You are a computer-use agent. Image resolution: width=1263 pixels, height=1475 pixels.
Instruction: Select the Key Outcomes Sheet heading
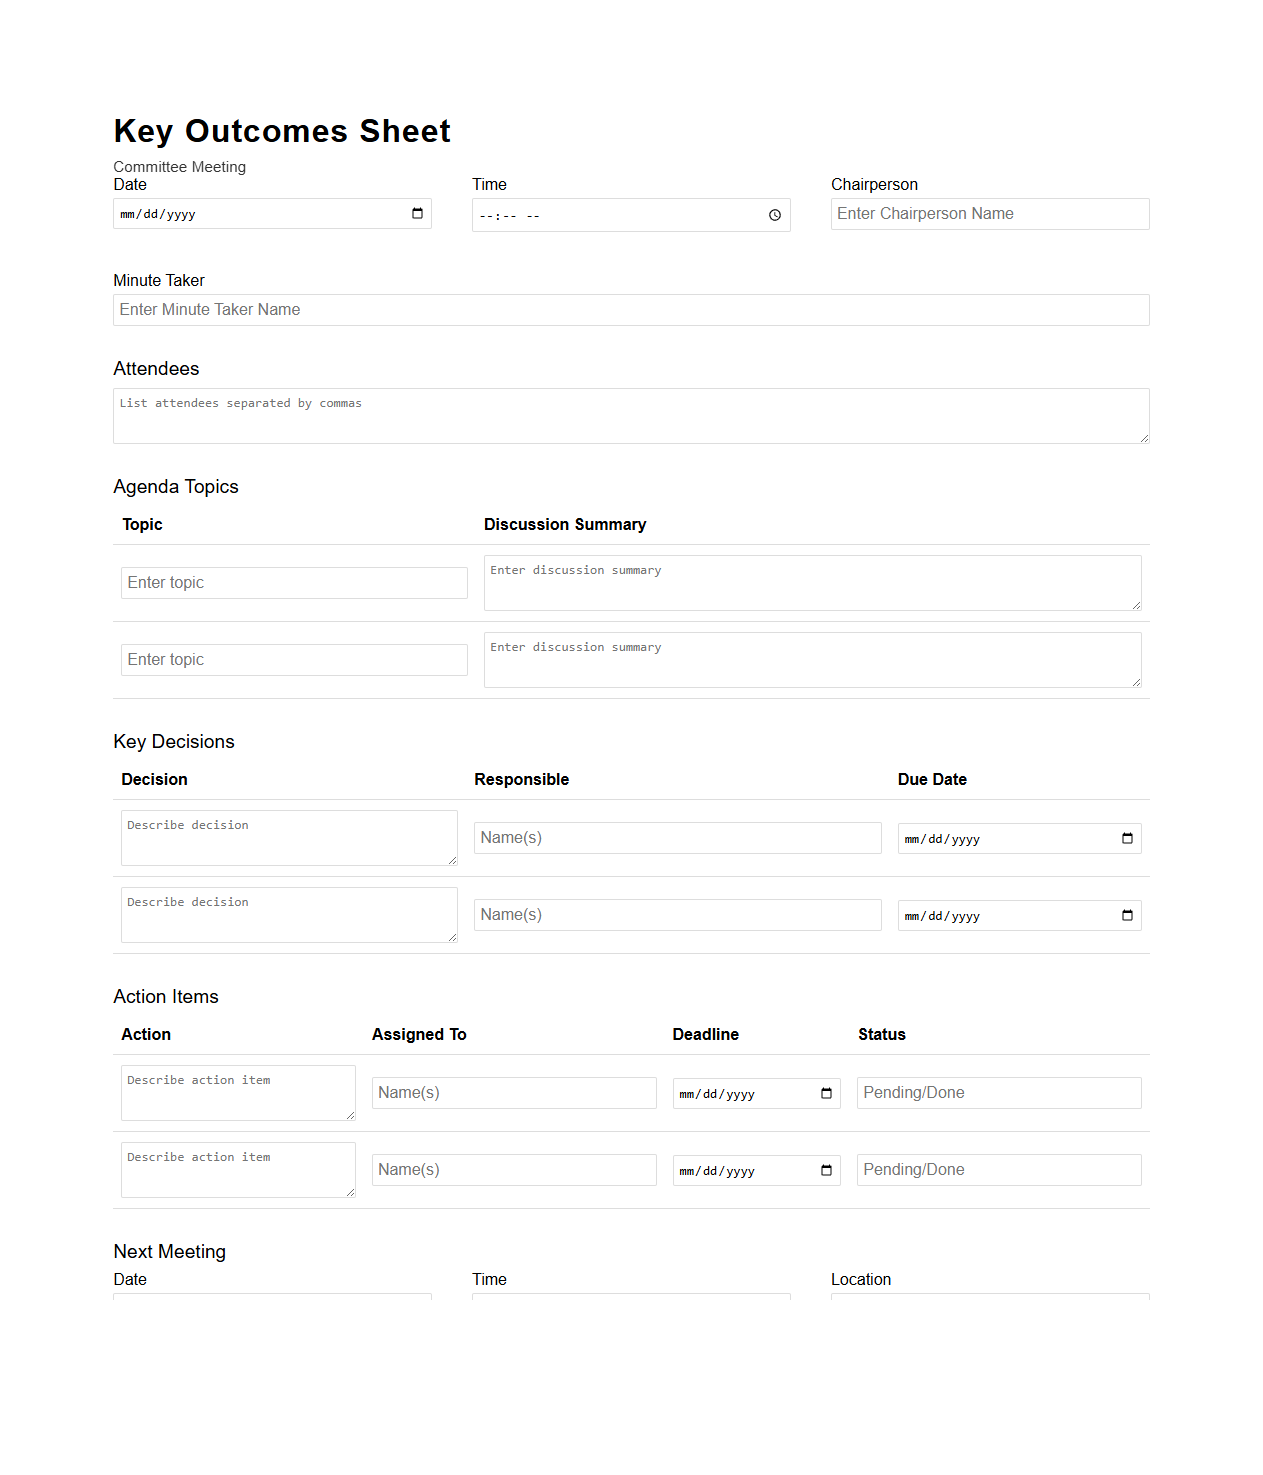tap(281, 131)
